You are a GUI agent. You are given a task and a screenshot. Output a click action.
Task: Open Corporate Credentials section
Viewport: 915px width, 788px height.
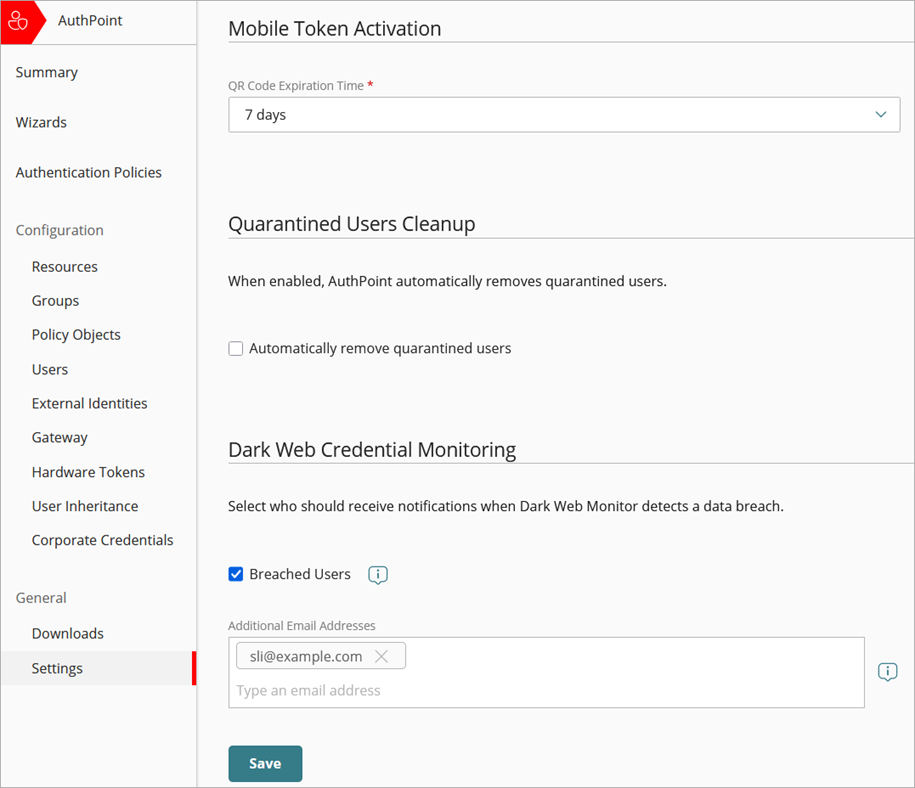(102, 540)
